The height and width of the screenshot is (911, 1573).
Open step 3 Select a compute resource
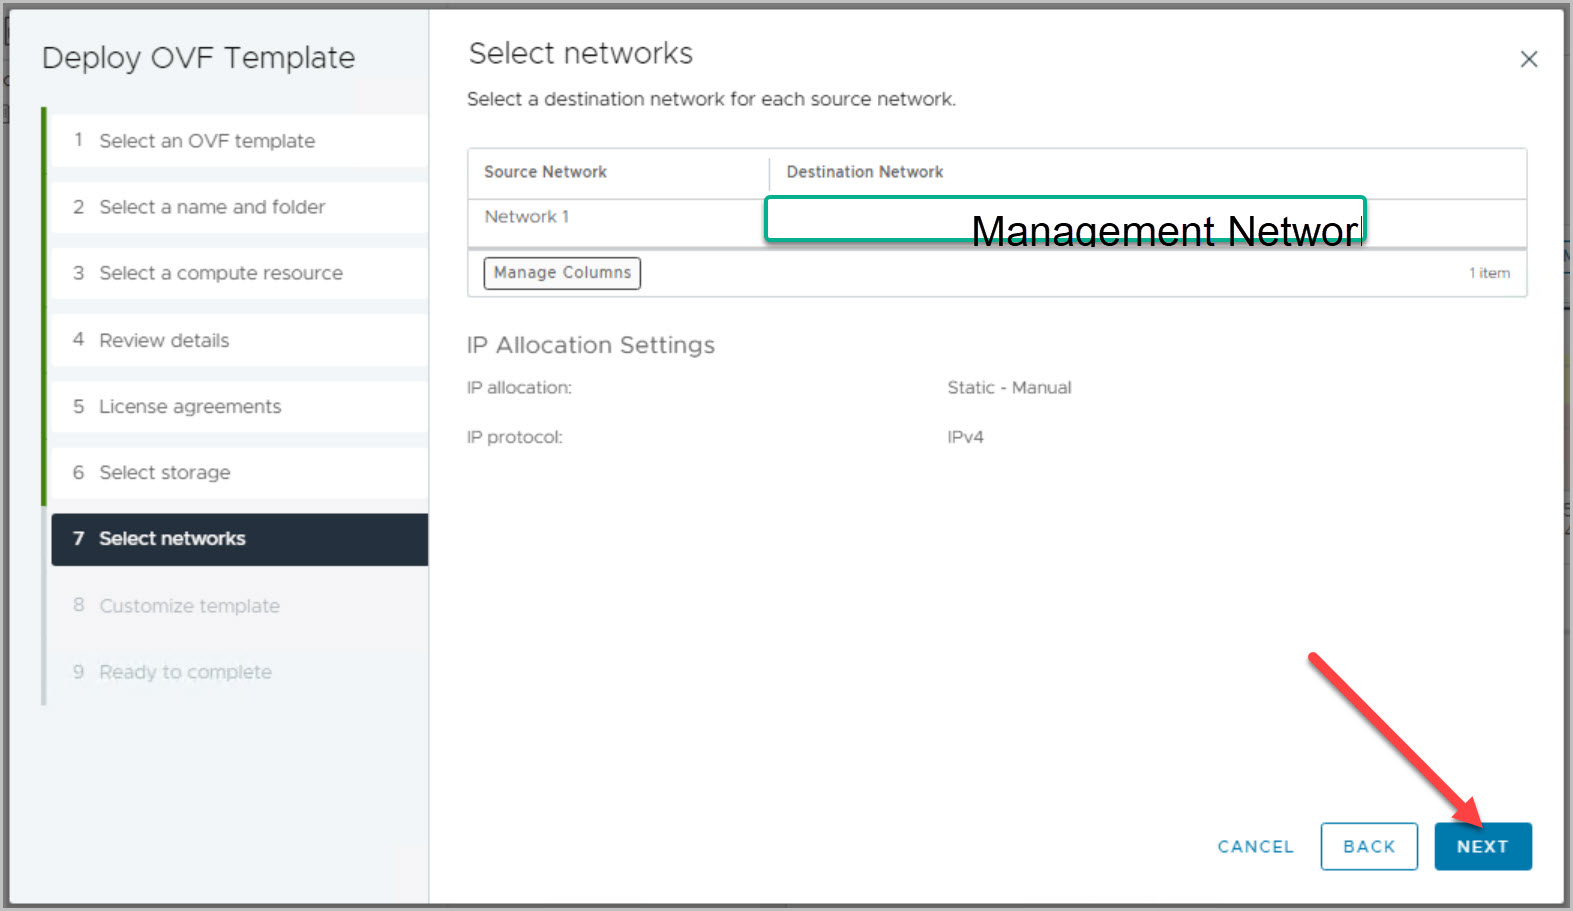[x=220, y=273]
